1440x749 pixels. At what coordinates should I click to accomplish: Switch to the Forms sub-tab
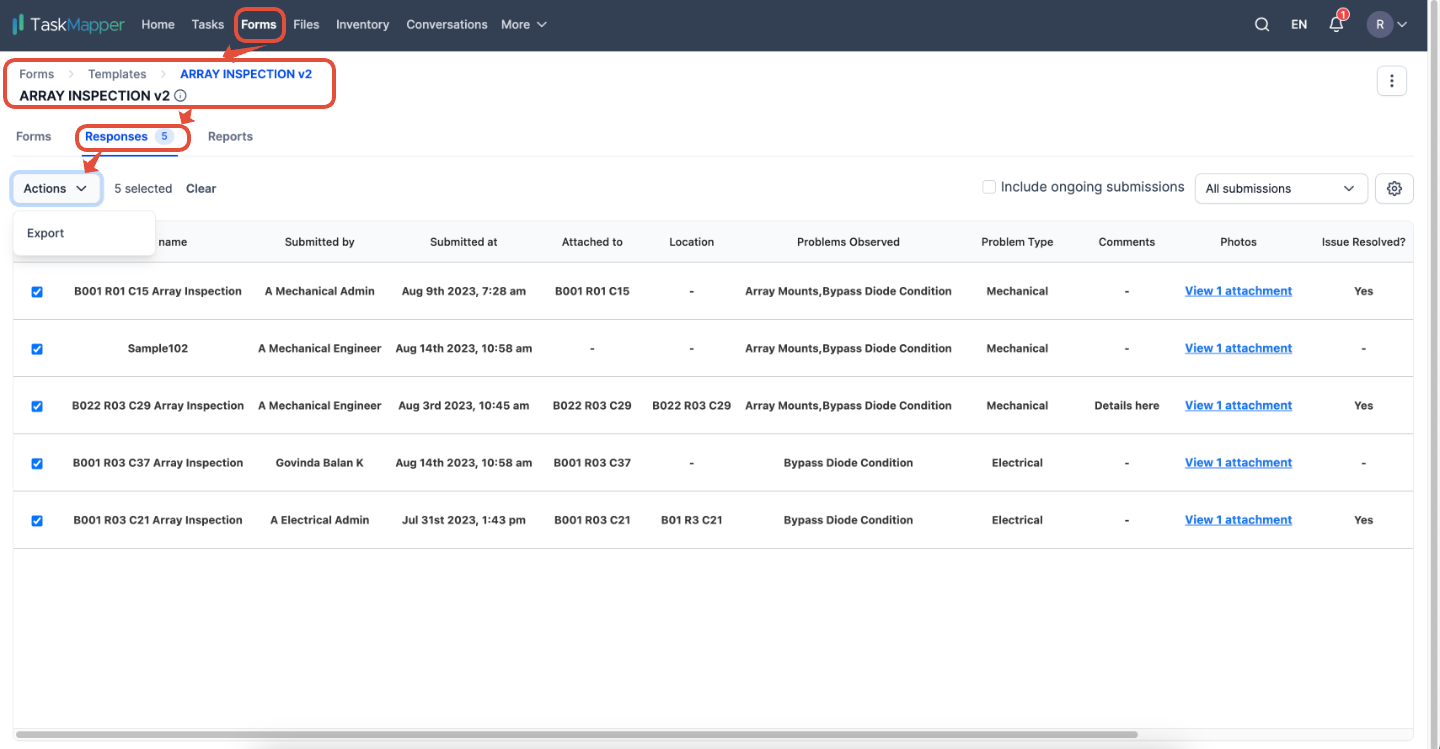click(34, 137)
